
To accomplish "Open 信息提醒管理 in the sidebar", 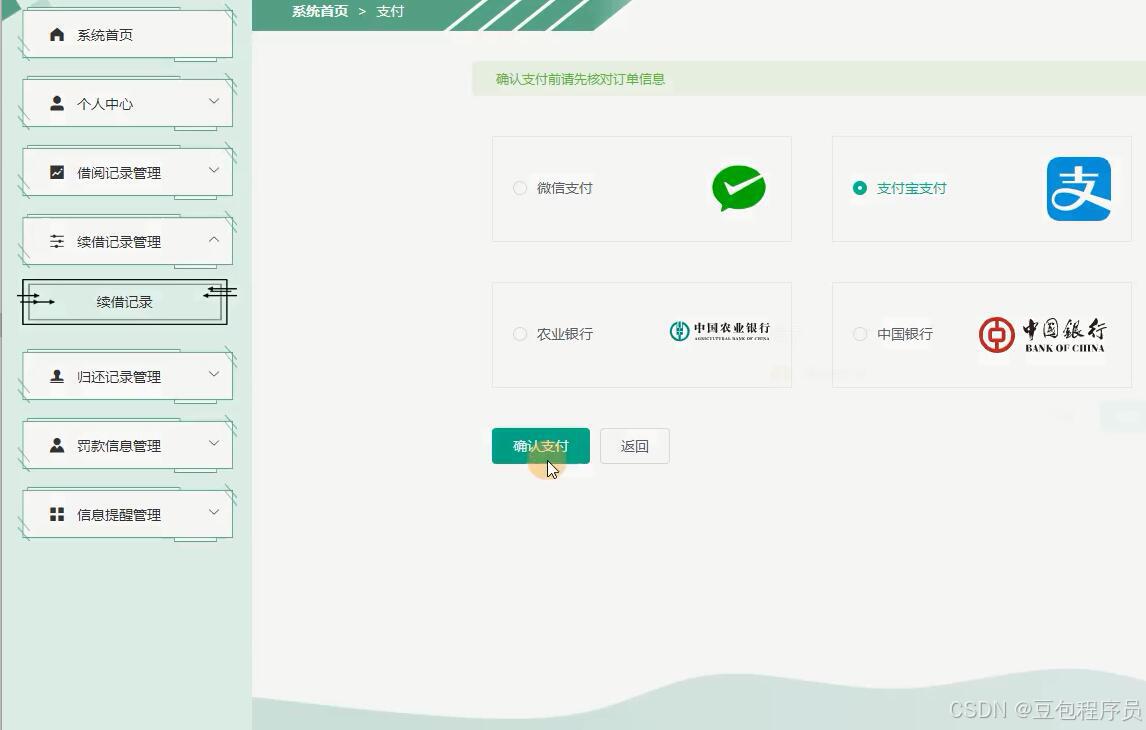I will pyautogui.click(x=125, y=514).
